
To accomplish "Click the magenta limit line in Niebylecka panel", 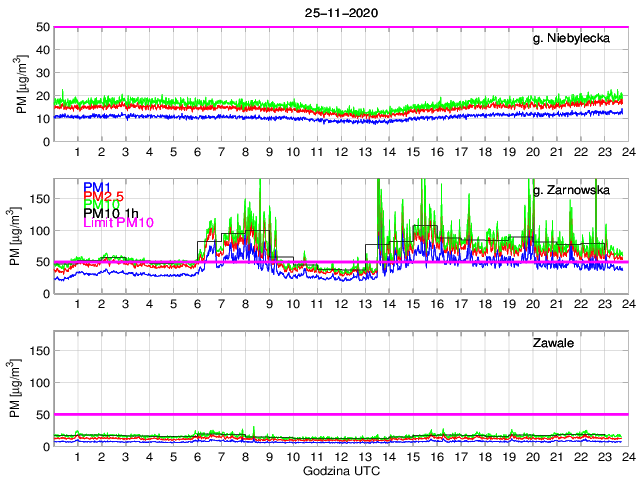I will pyautogui.click(x=340, y=27).
